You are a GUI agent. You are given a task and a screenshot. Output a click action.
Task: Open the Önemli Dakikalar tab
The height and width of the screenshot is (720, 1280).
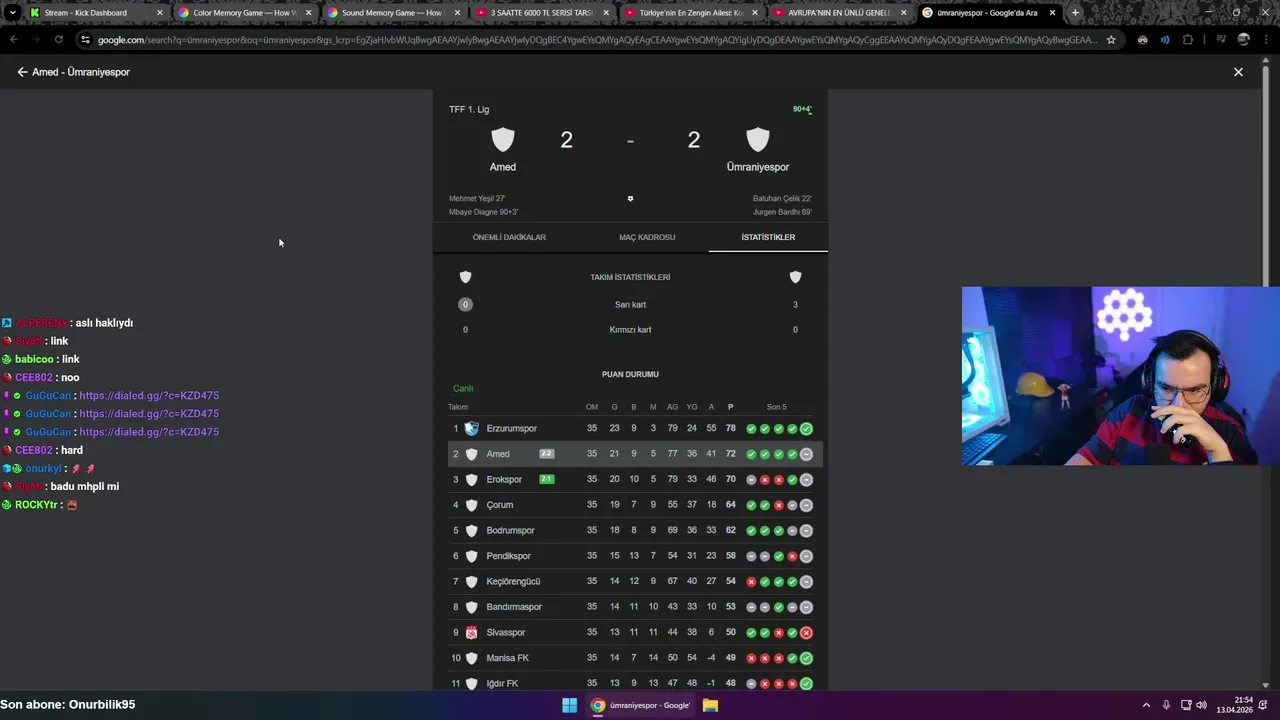pos(509,237)
